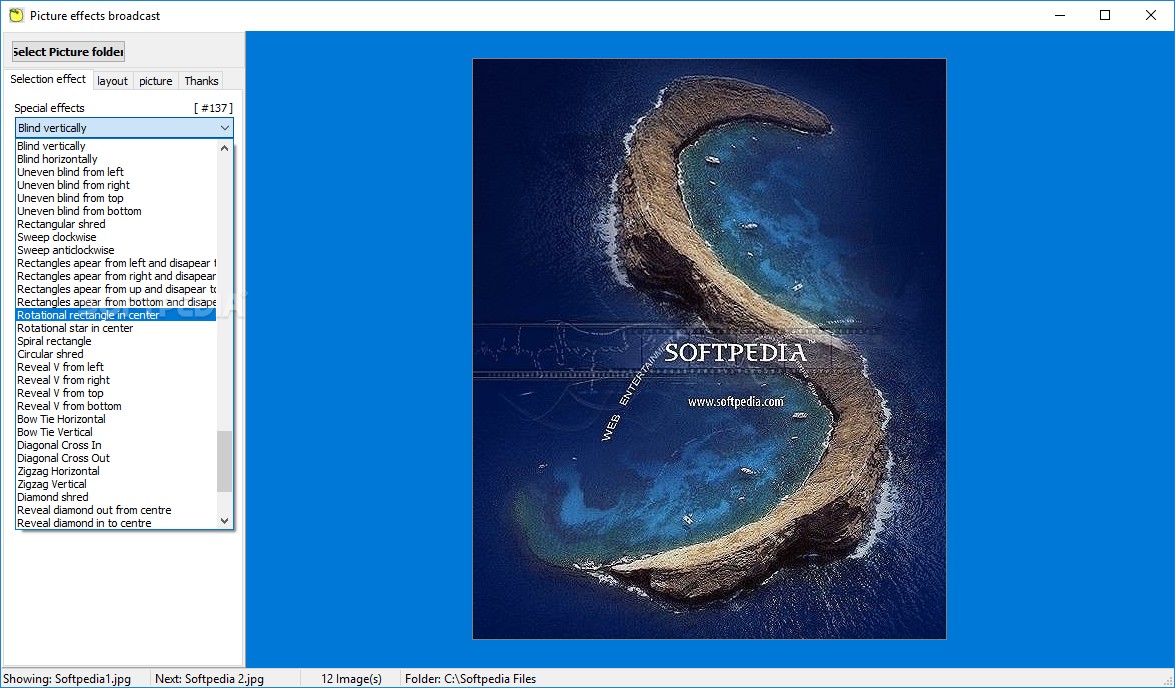Pick the Sweep anticlockwise effect
This screenshot has height=688, width=1175.
(x=116, y=250)
